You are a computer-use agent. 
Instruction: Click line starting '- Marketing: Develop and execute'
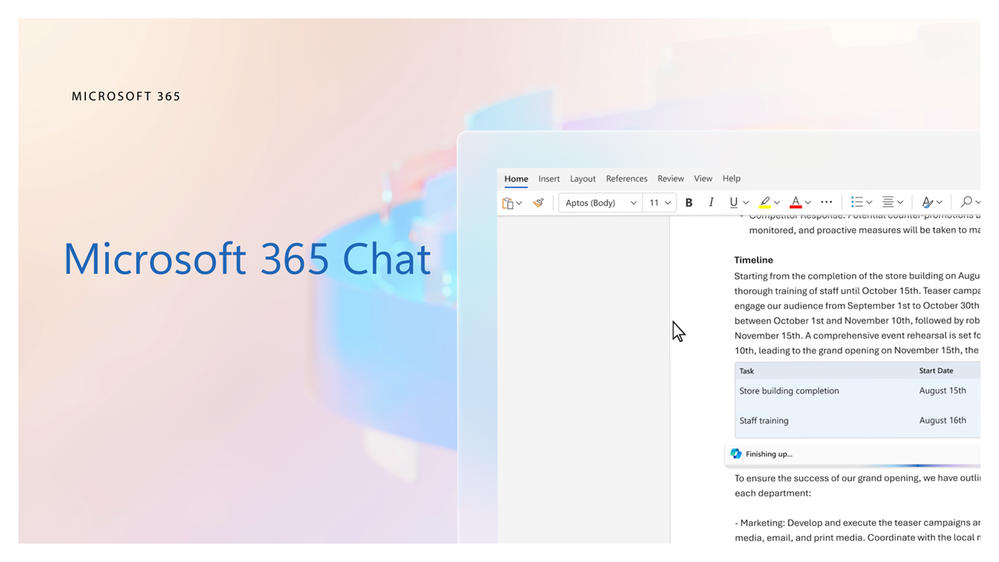pos(857,522)
